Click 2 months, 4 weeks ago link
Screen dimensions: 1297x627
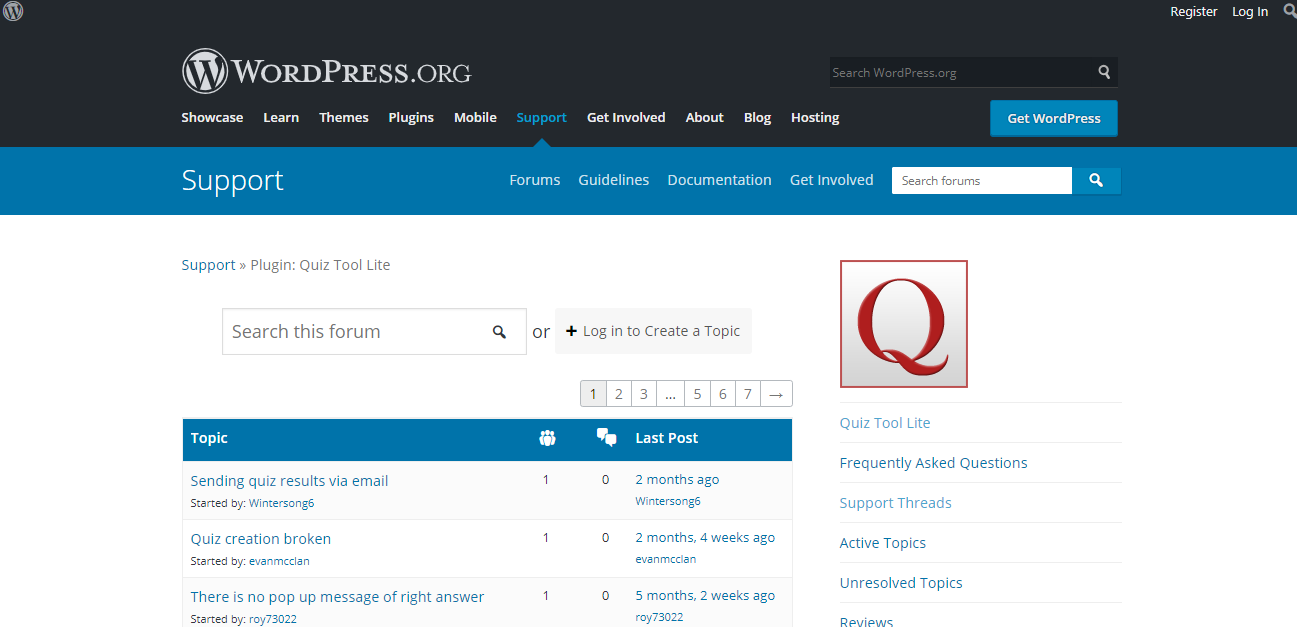tap(705, 537)
